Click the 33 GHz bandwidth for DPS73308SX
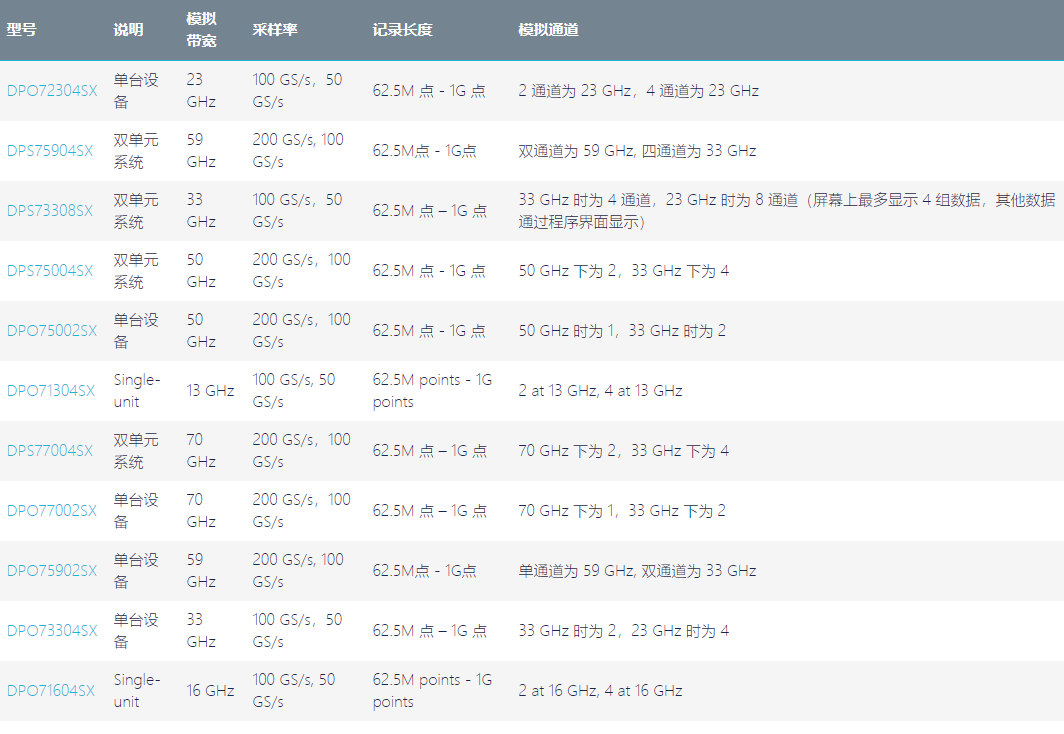The image size is (1064, 734). click(x=202, y=211)
